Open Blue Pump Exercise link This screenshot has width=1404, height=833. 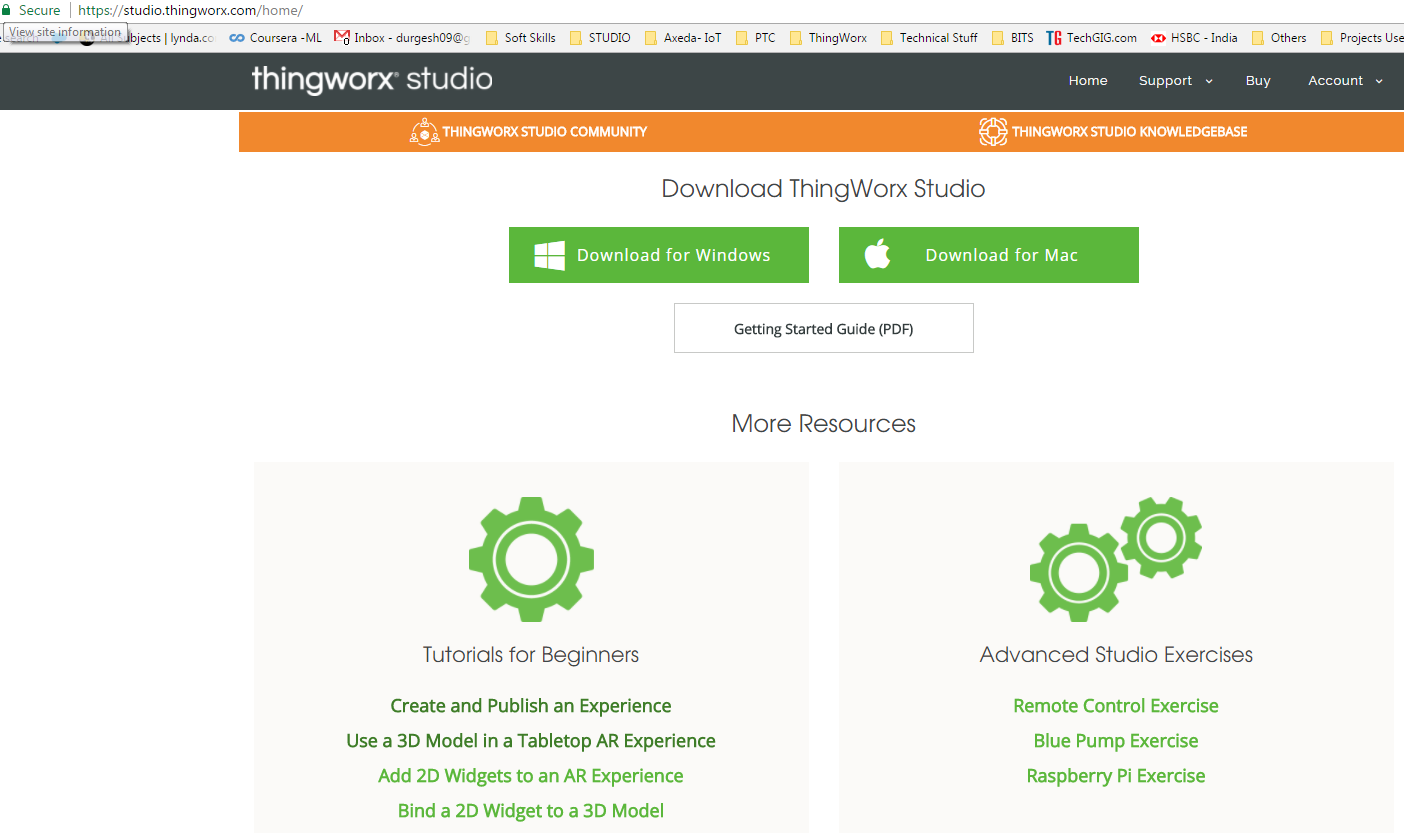pyautogui.click(x=1116, y=741)
